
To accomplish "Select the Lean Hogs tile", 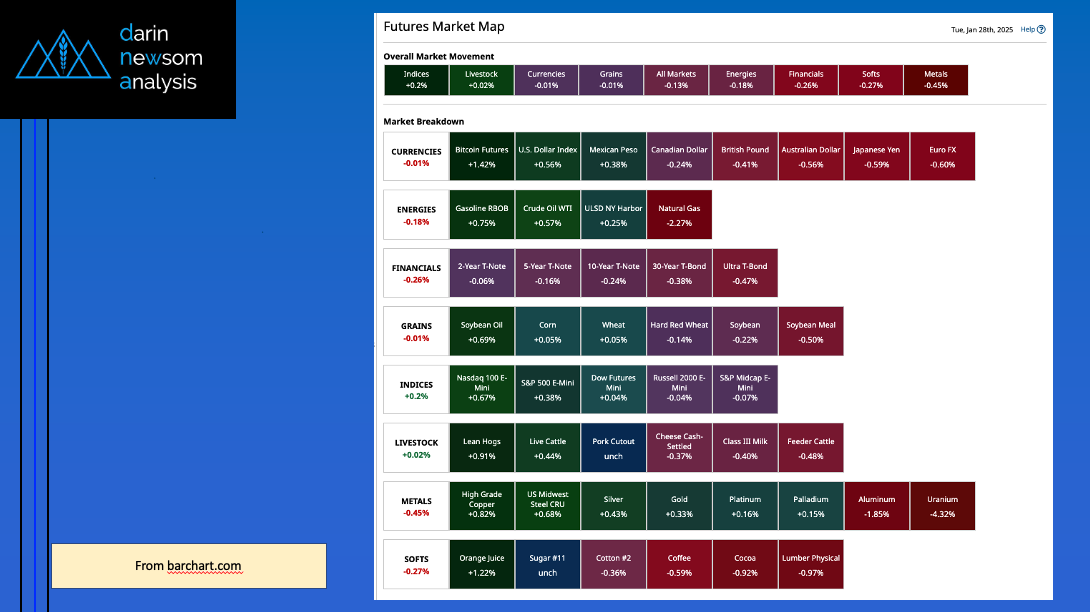I will point(481,448).
